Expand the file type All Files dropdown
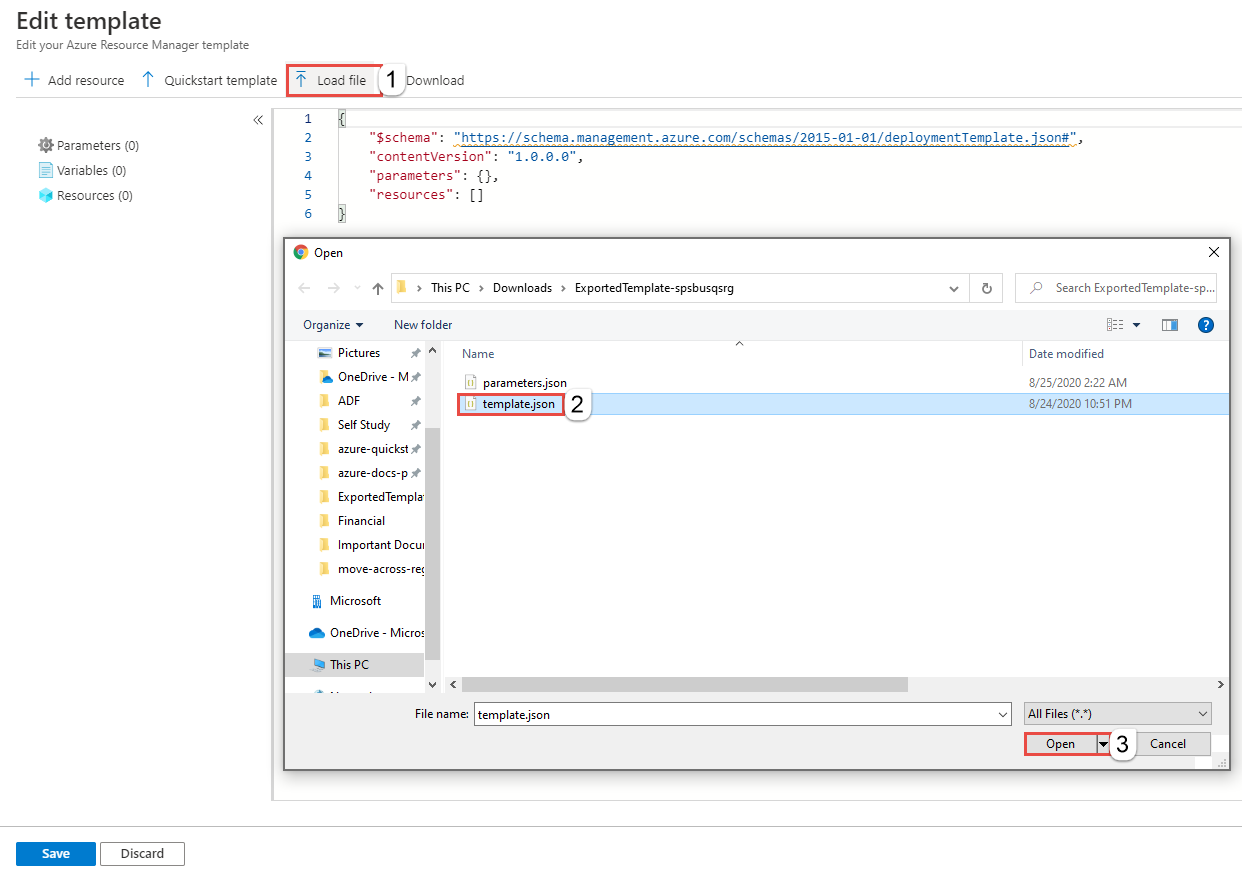1242x873 pixels. click(x=1117, y=714)
